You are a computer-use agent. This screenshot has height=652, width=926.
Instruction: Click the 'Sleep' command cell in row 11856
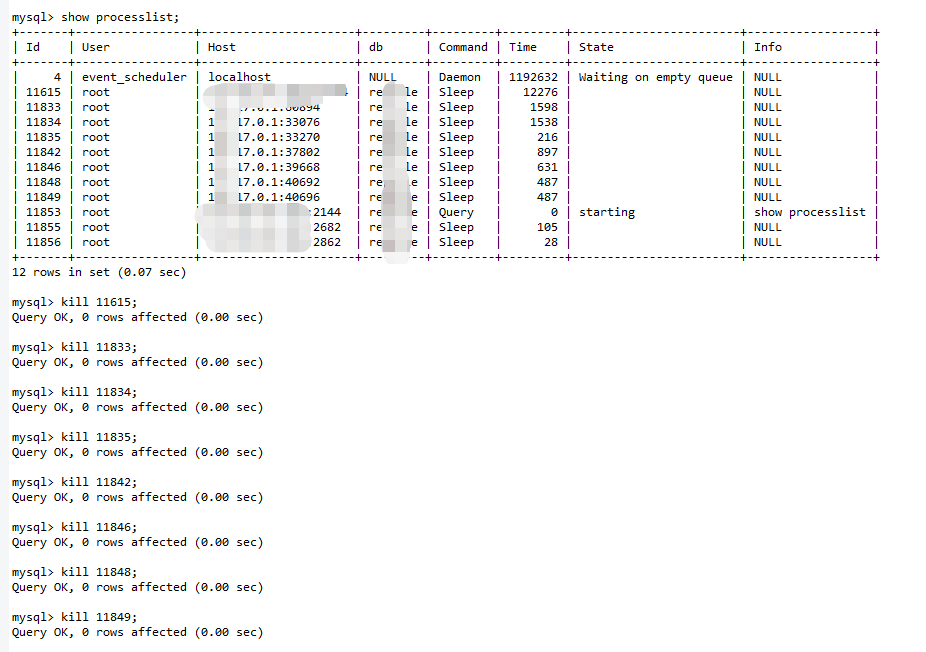pos(456,242)
